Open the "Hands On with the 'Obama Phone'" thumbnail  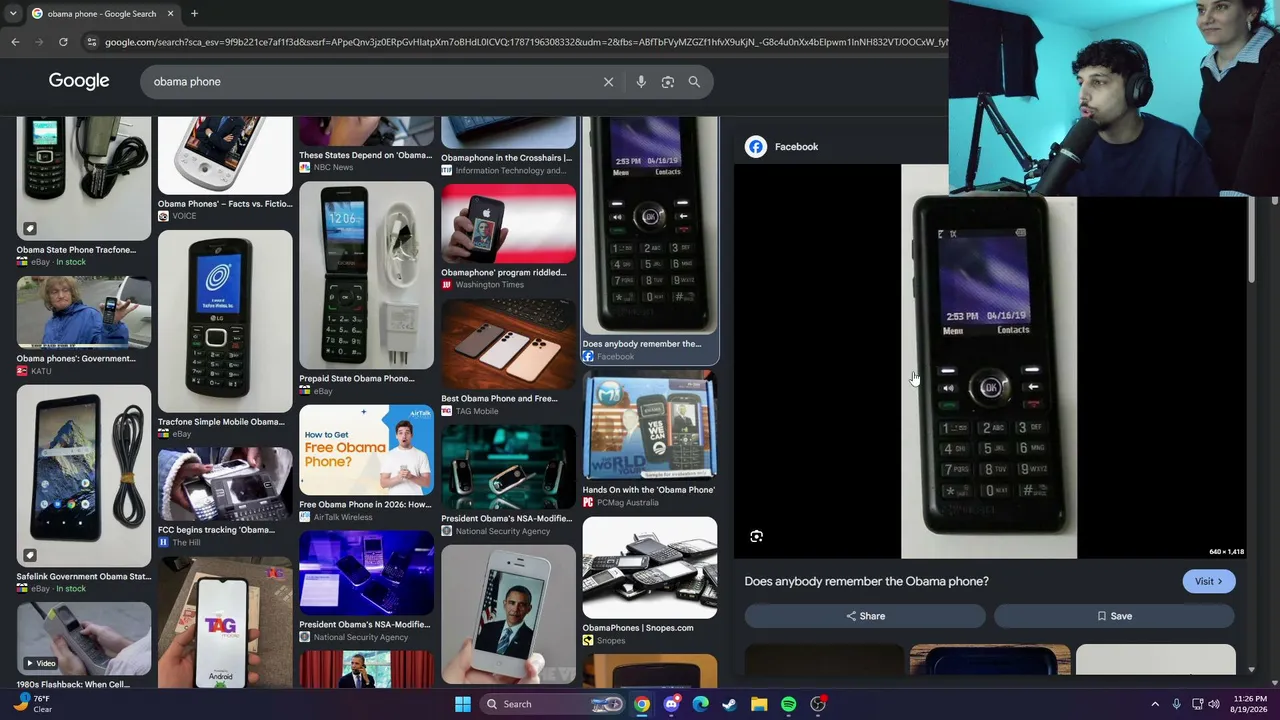(x=650, y=425)
